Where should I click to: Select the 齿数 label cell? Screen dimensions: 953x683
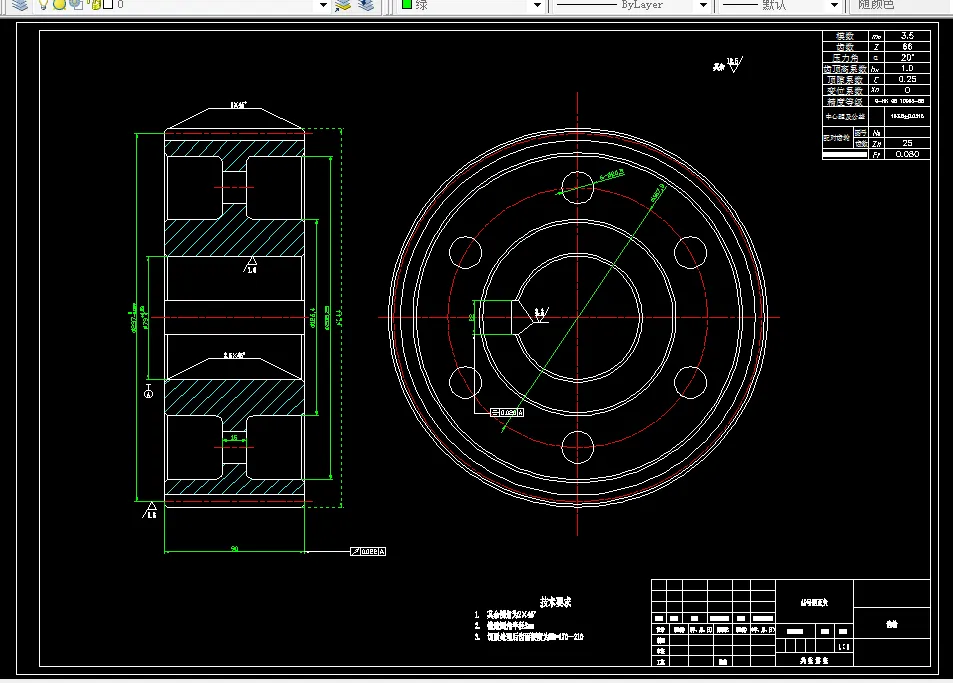tap(845, 47)
